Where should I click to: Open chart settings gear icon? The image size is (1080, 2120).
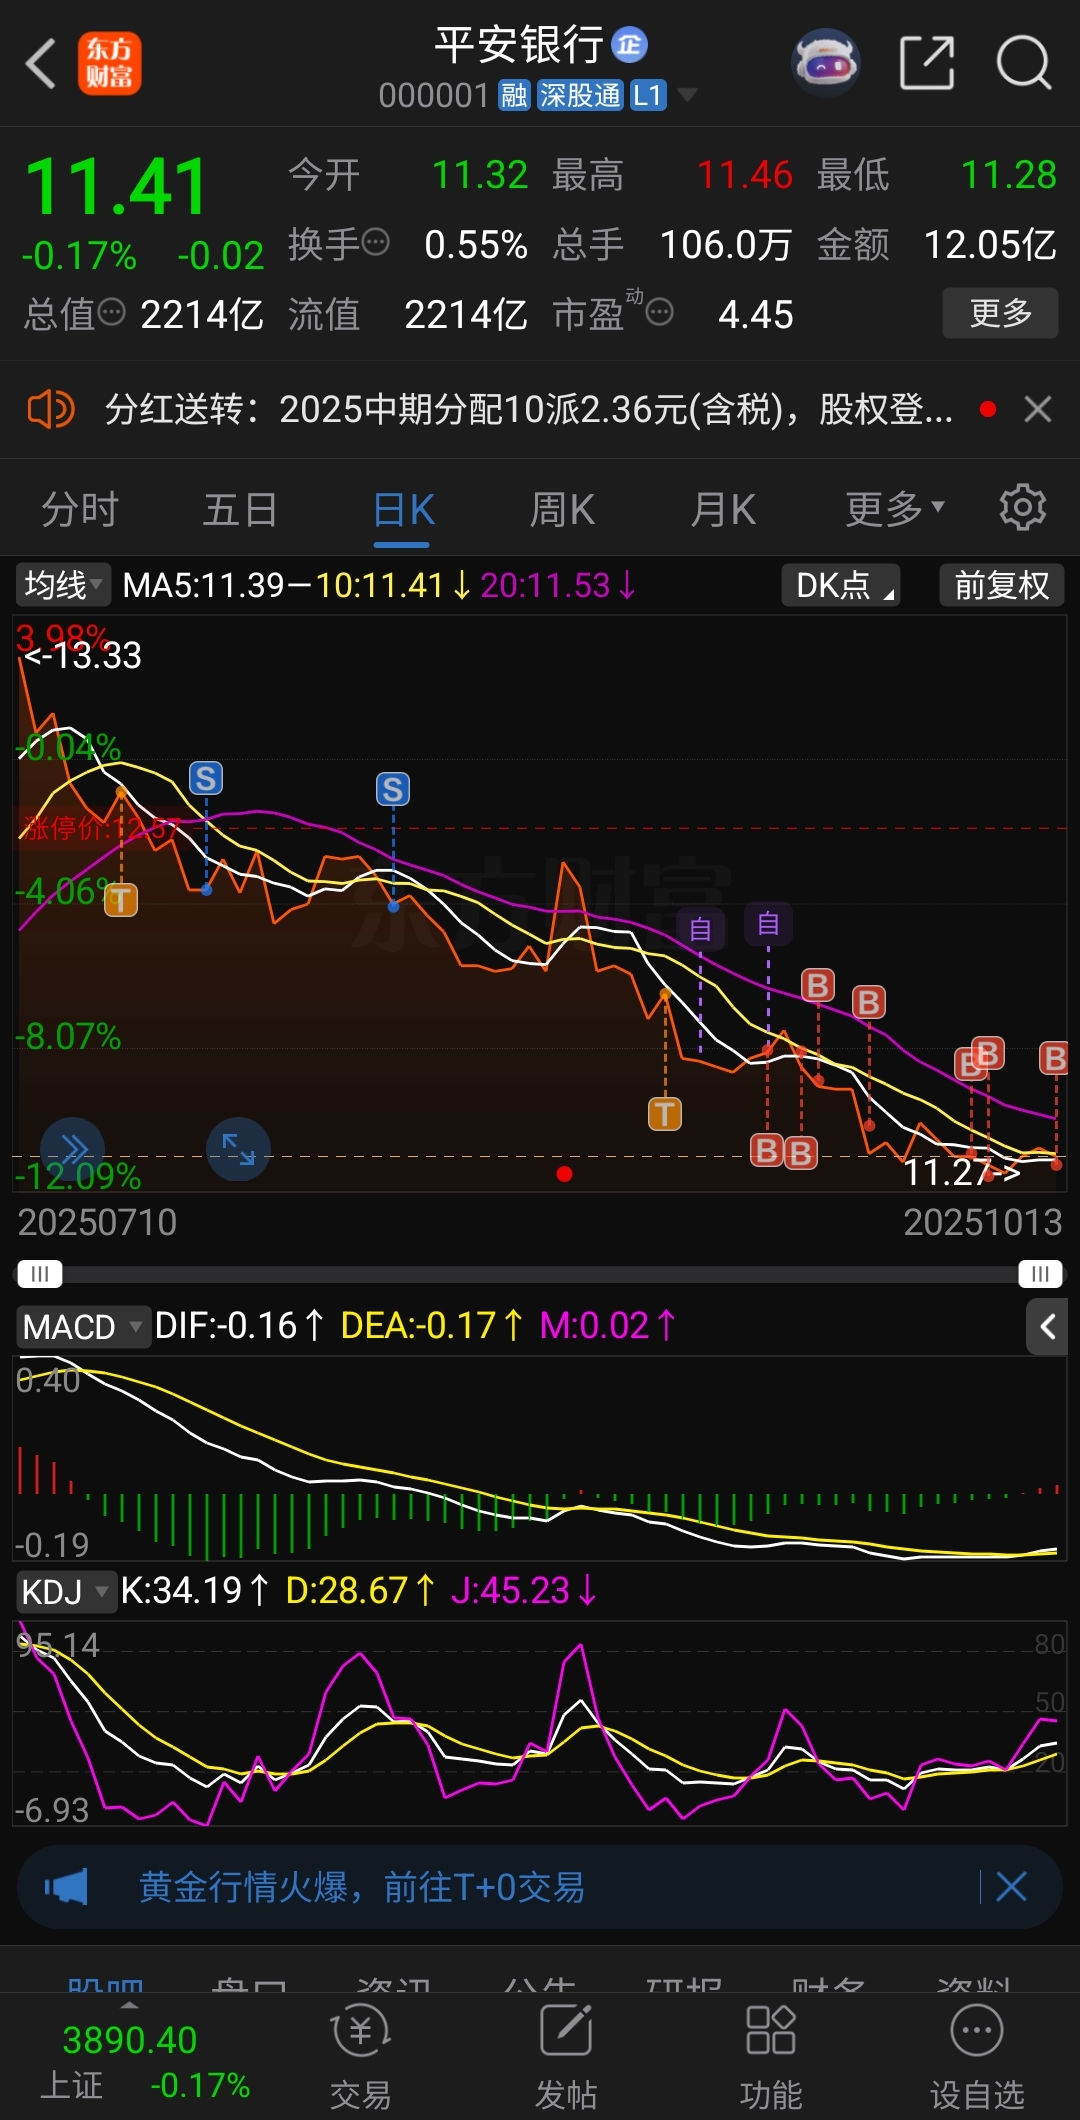click(1023, 507)
